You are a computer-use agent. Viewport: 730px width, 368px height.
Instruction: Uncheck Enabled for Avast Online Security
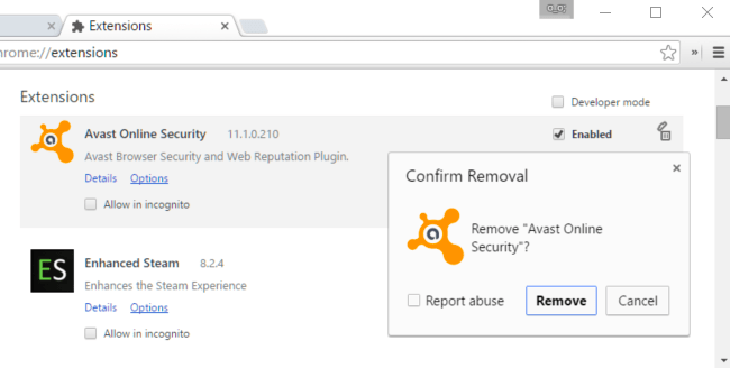tap(559, 134)
